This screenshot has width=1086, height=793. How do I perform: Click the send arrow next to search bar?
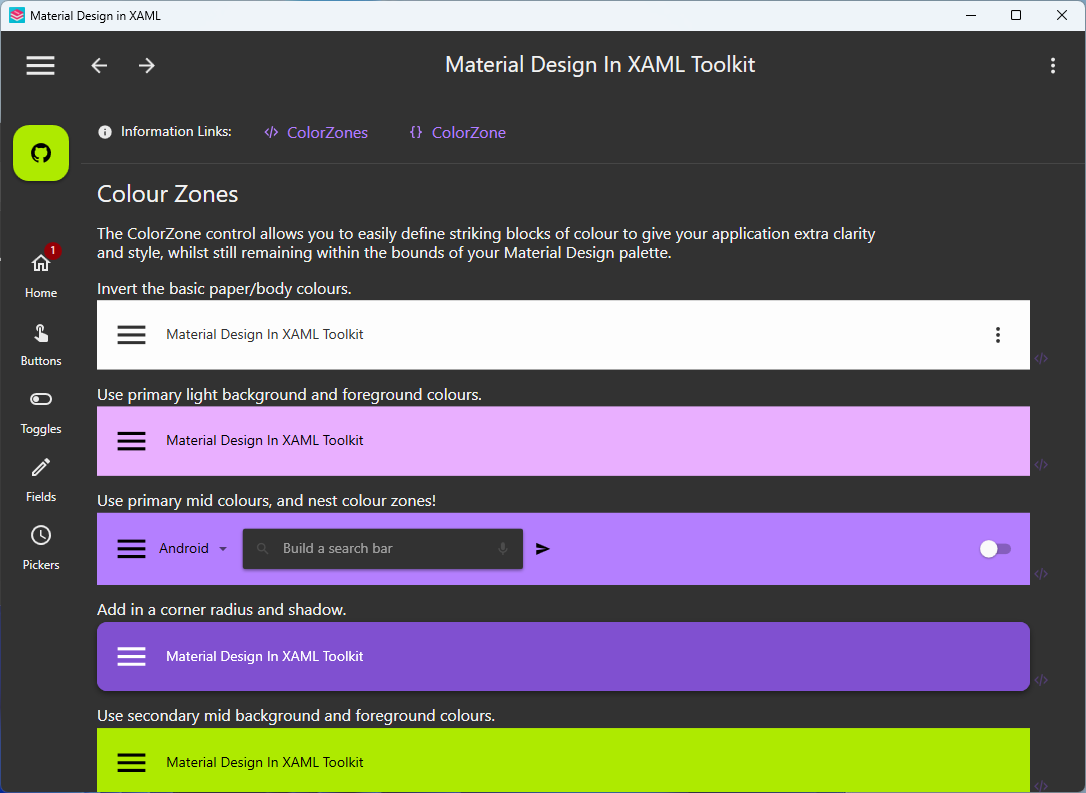[543, 549]
